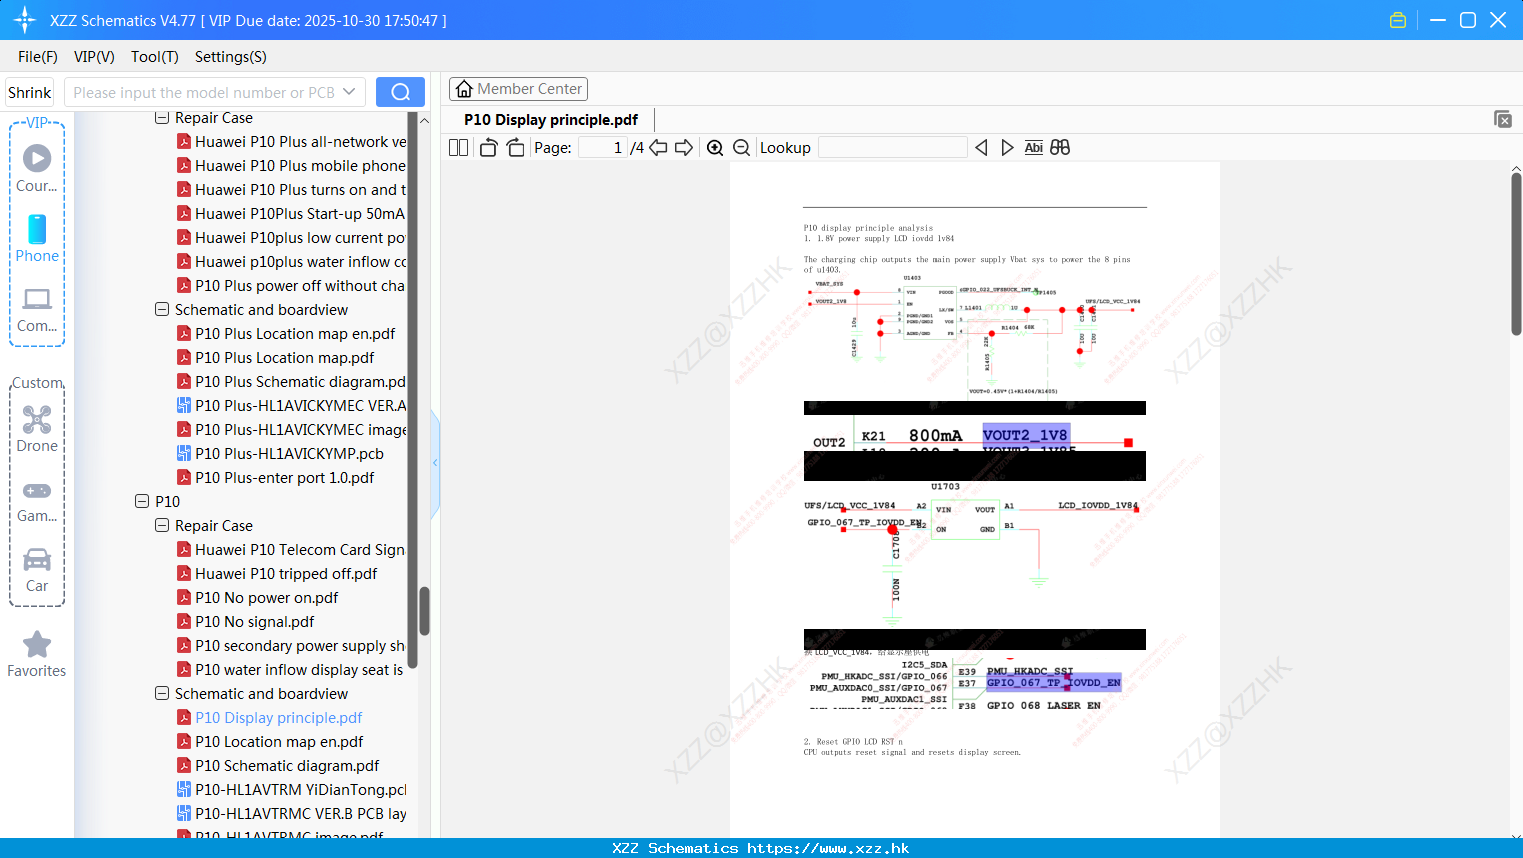
Task: Collapse the P10 tree node
Action: coord(142,502)
